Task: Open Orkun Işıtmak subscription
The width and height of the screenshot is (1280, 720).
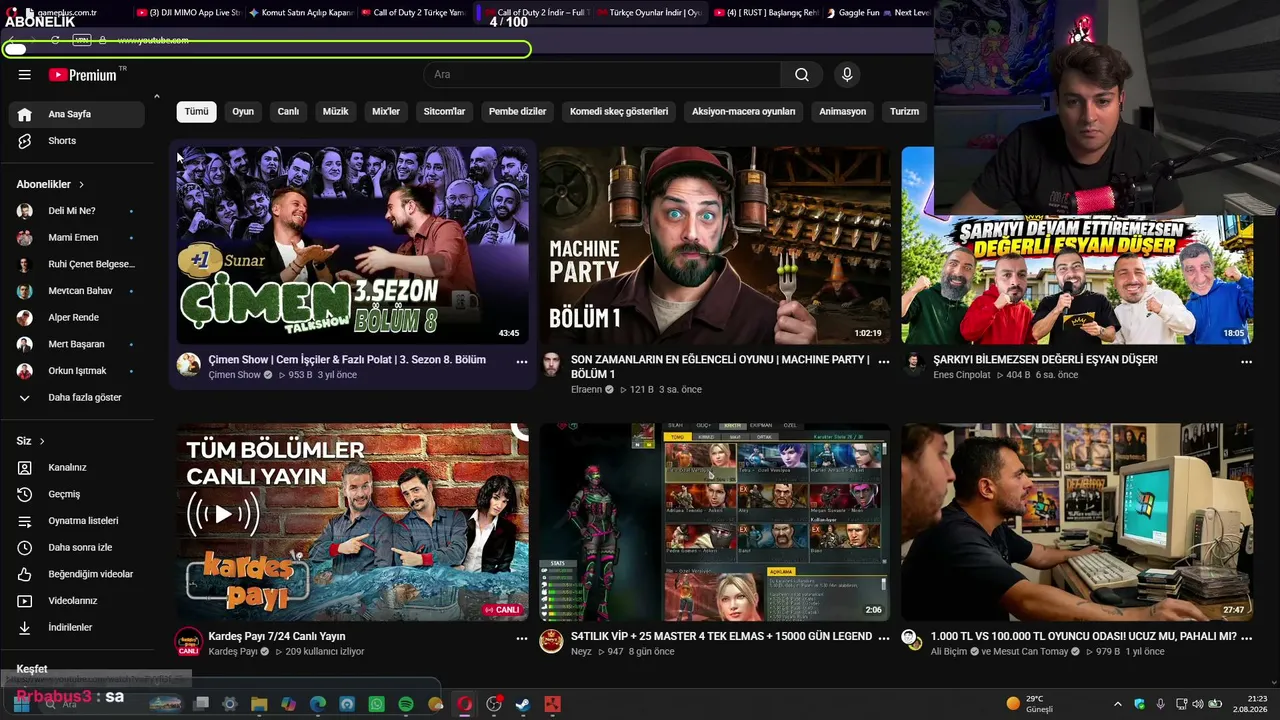Action: (x=76, y=371)
